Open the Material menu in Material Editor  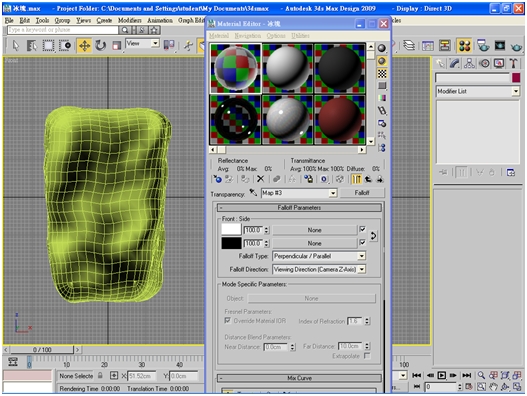(219, 36)
